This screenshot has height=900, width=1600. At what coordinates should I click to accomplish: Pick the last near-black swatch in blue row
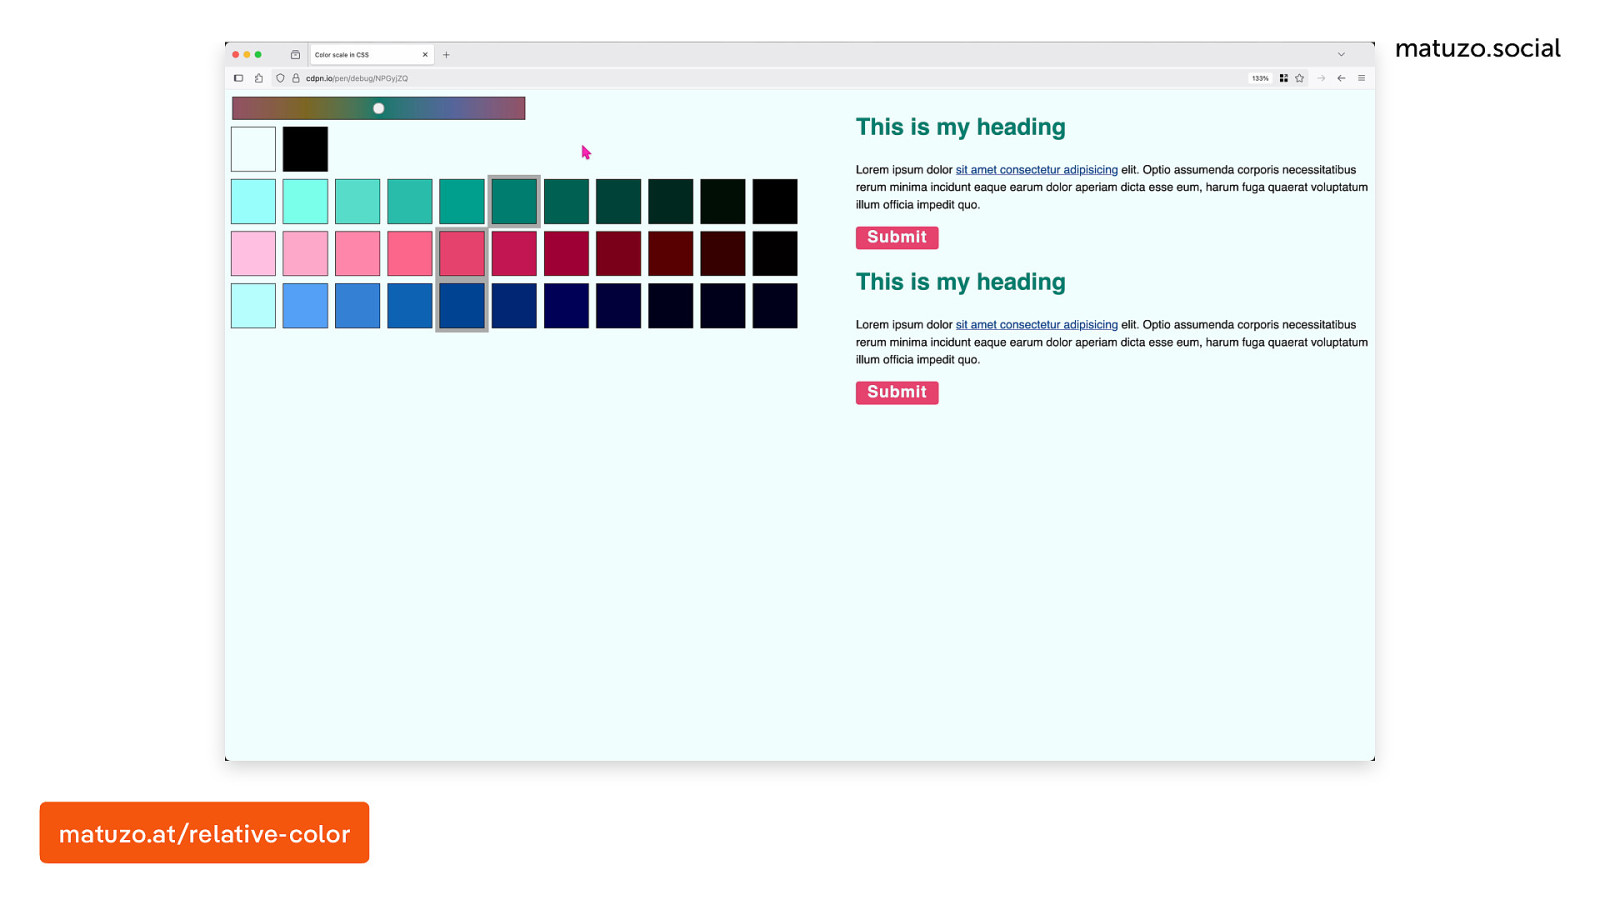click(x=775, y=305)
